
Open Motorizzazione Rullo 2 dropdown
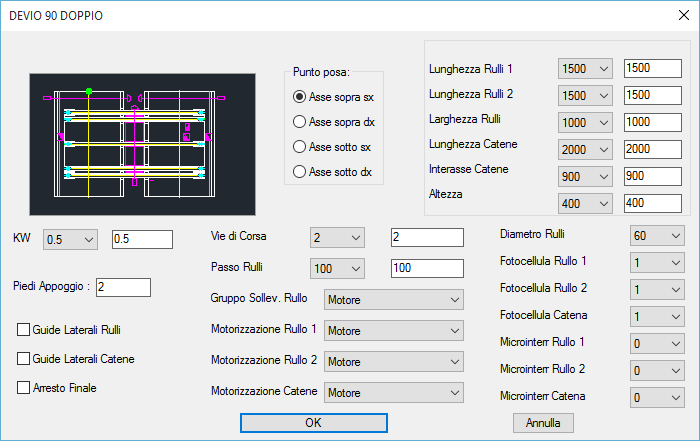pos(394,362)
